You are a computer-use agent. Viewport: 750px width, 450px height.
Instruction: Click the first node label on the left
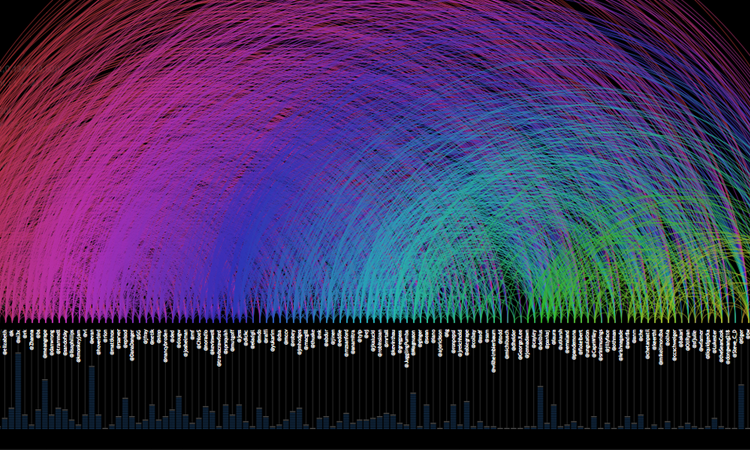pos(4,342)
